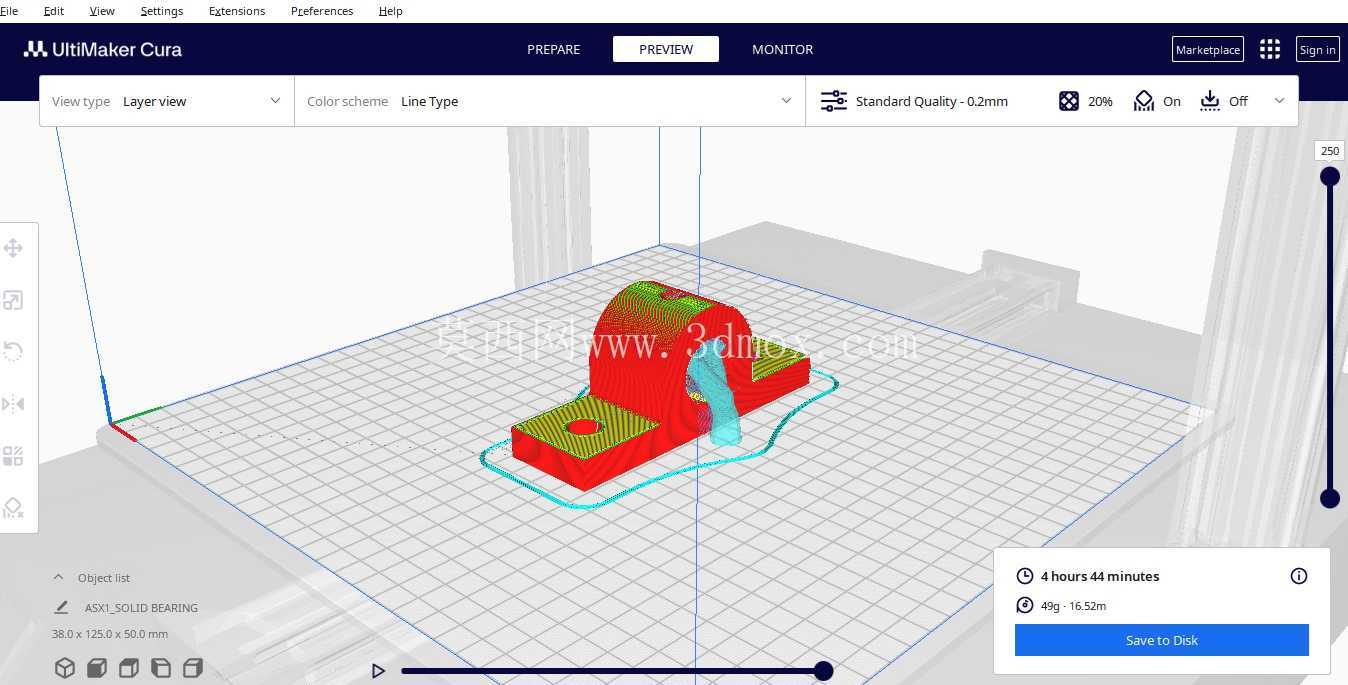
Task: Click the print time clock icon
Action: 1024,576
